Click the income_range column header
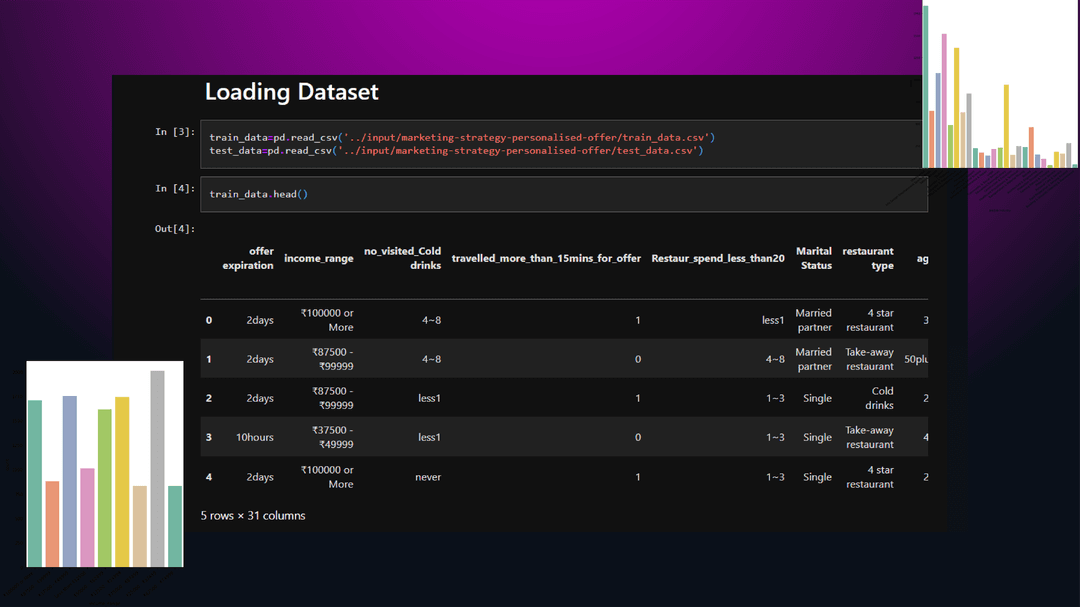 [x=318, y=259]
